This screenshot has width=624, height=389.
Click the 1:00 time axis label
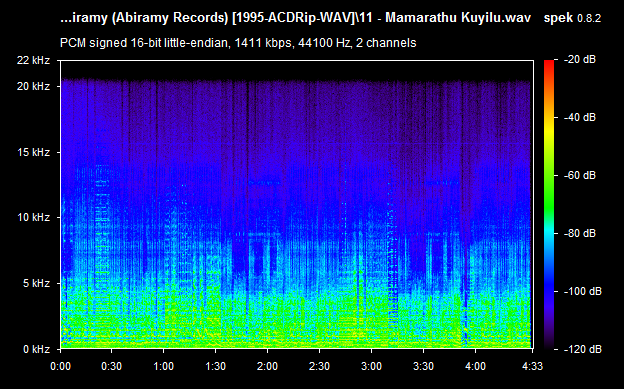[x=163, y=366]
